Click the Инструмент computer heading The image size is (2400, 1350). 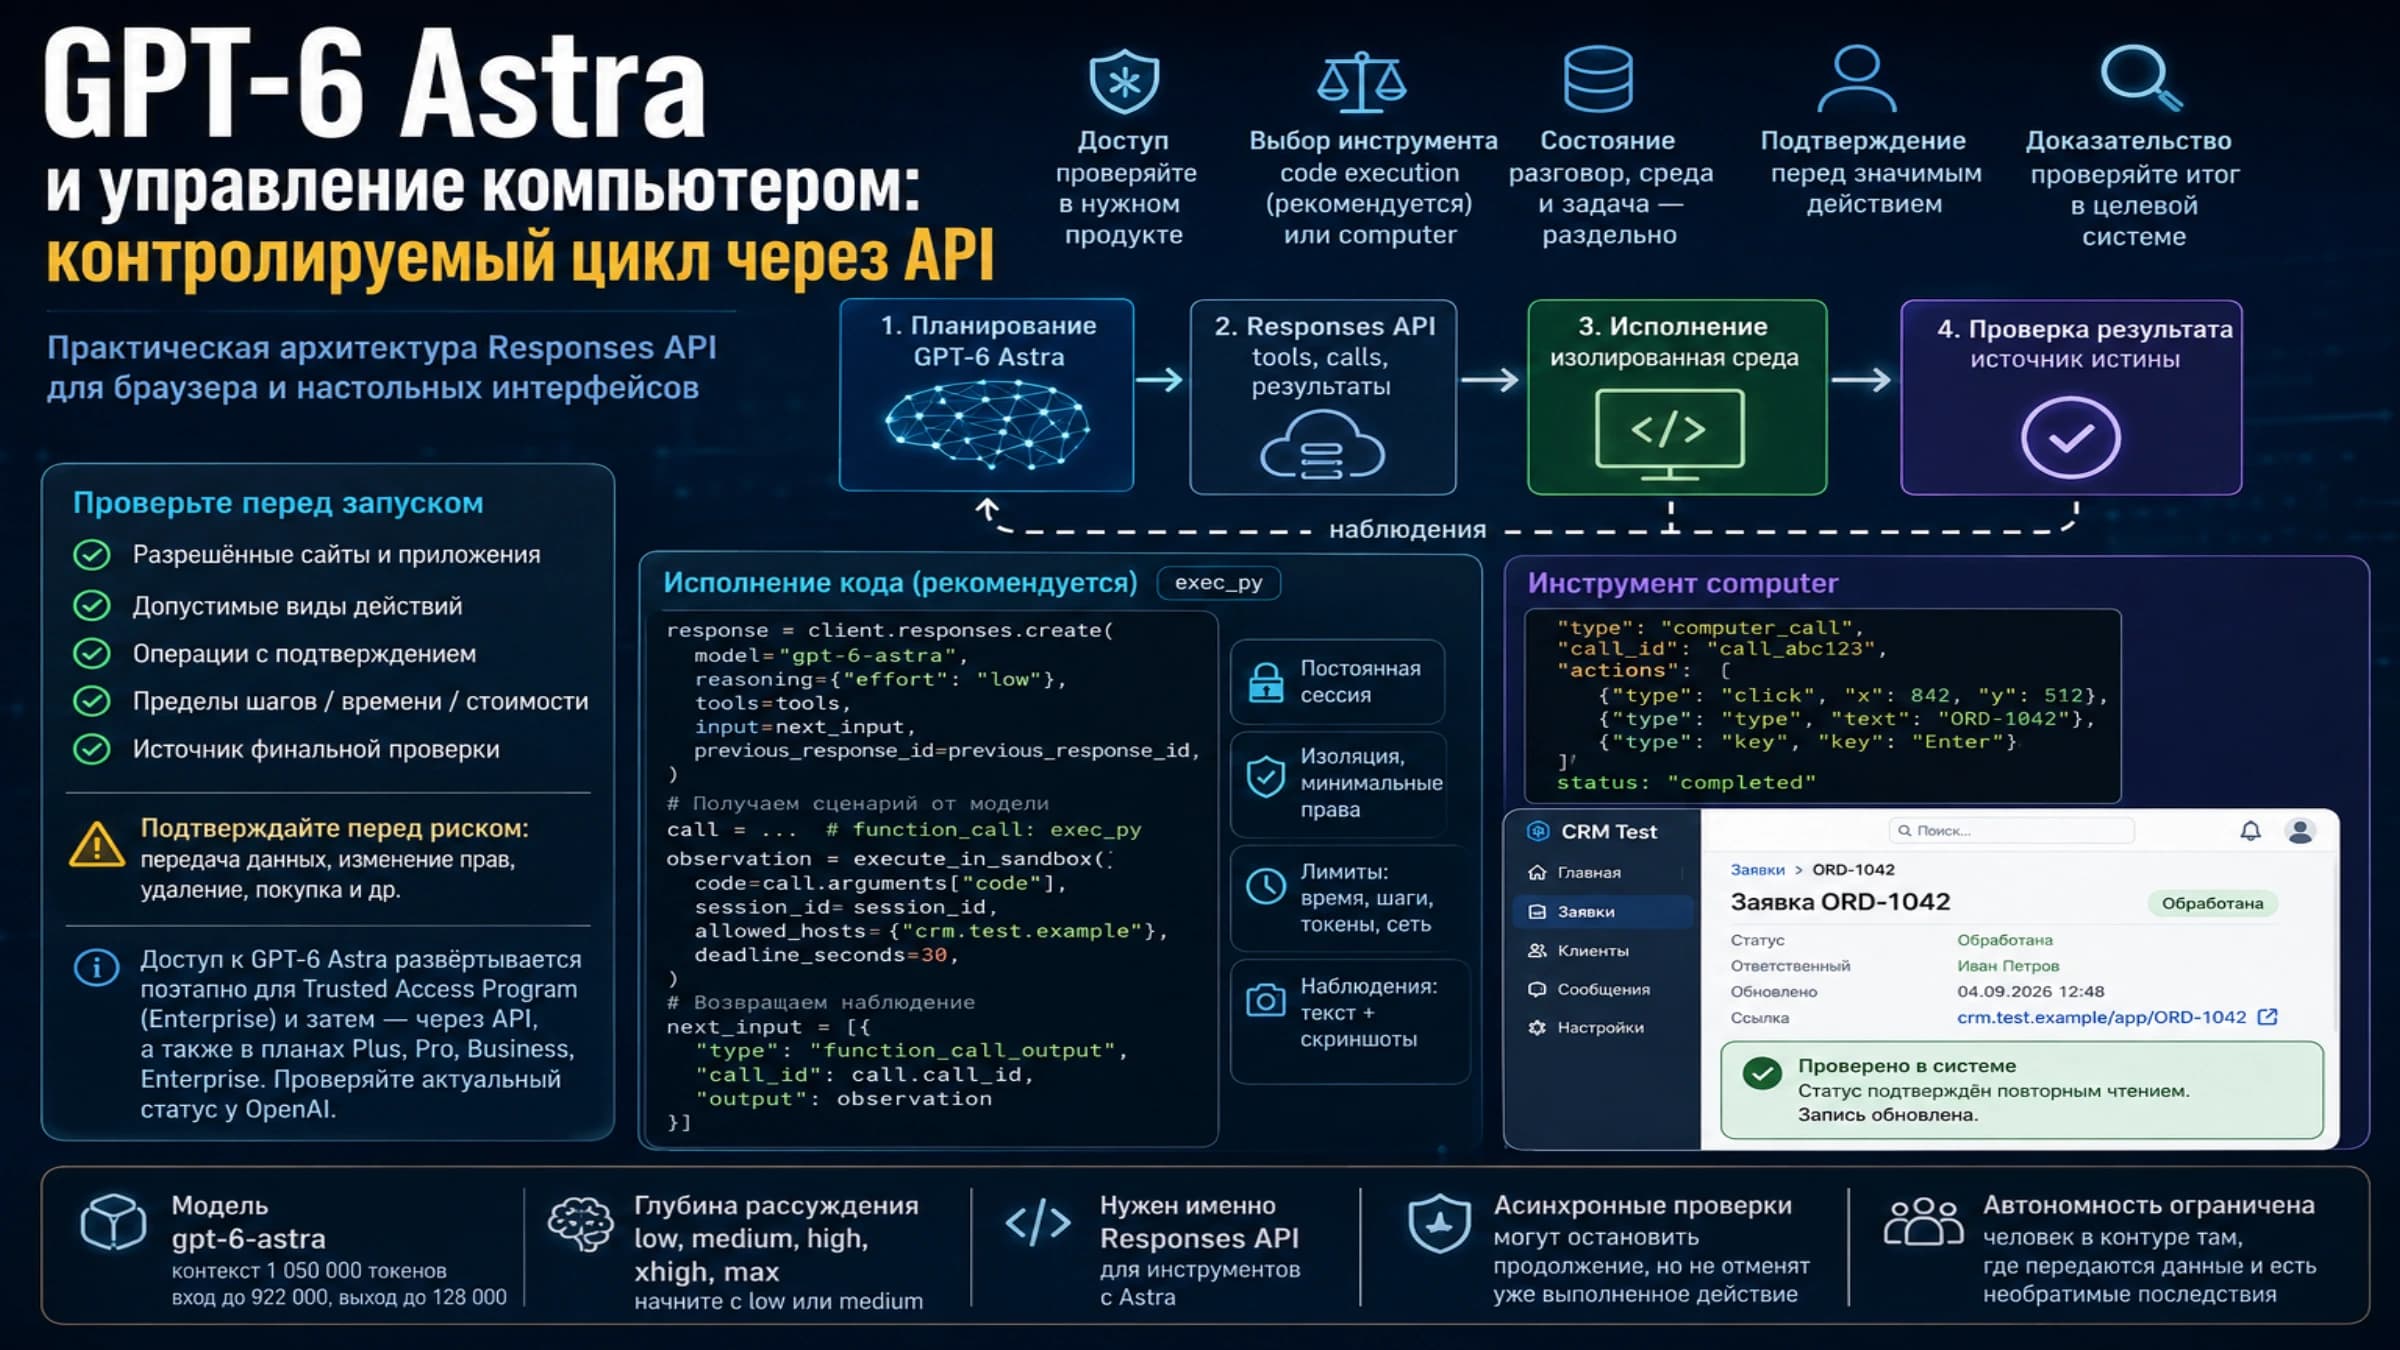pos(1682,584)
